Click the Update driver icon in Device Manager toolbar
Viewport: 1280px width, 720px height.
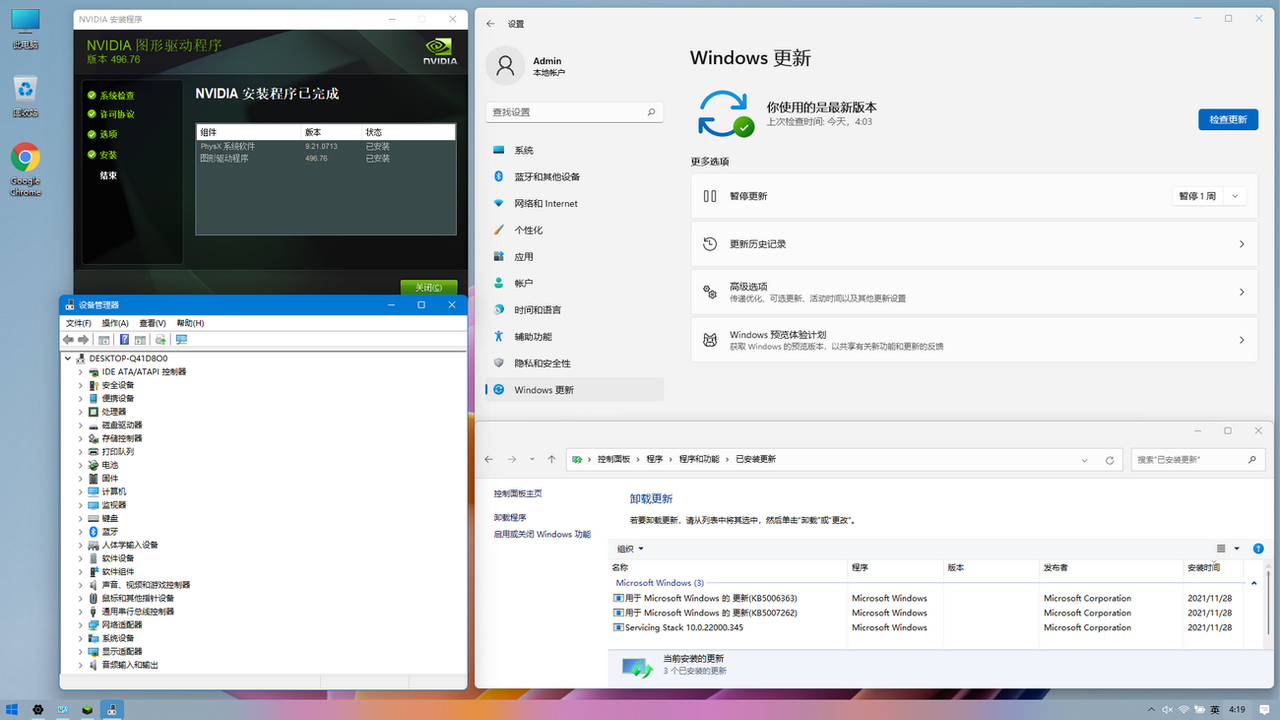pos(160,340)
